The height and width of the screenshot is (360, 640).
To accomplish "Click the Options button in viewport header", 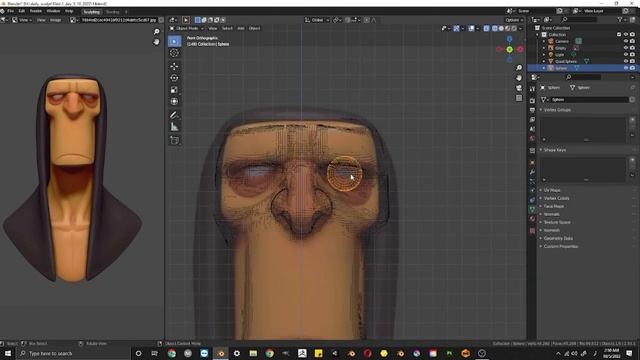I will click(513, 20).
